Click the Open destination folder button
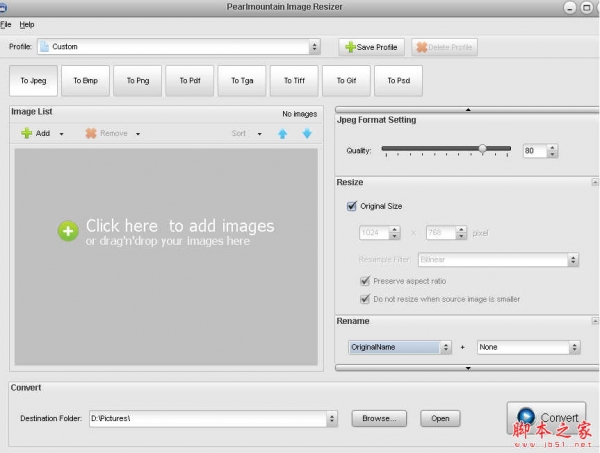This screenshot has width=600, height=453. pyautogui.click(x=440, y=419)
